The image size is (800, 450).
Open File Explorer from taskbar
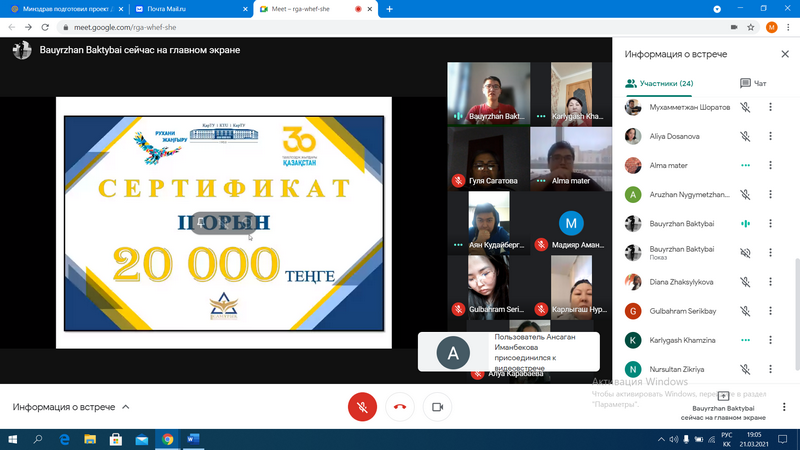coord(90,439)
